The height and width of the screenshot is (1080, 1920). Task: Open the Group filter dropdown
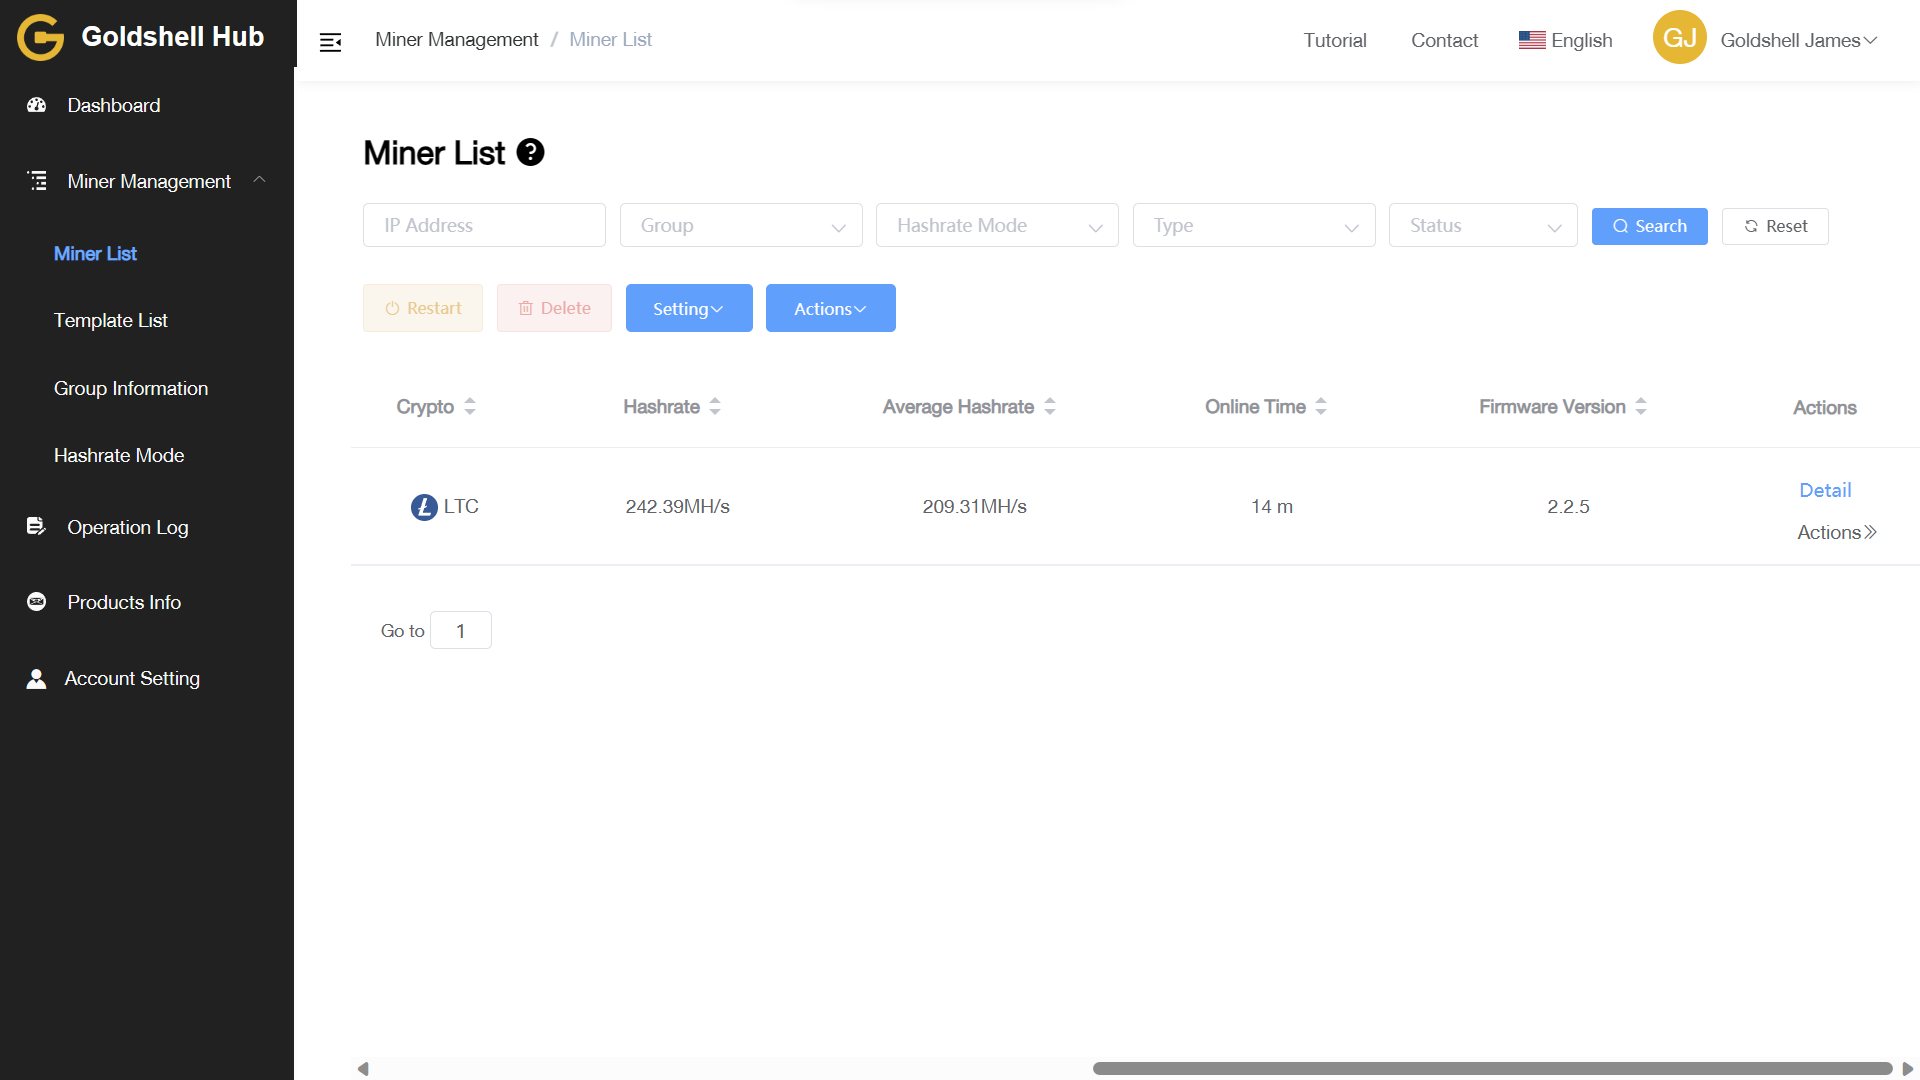(x=741, y=226)
